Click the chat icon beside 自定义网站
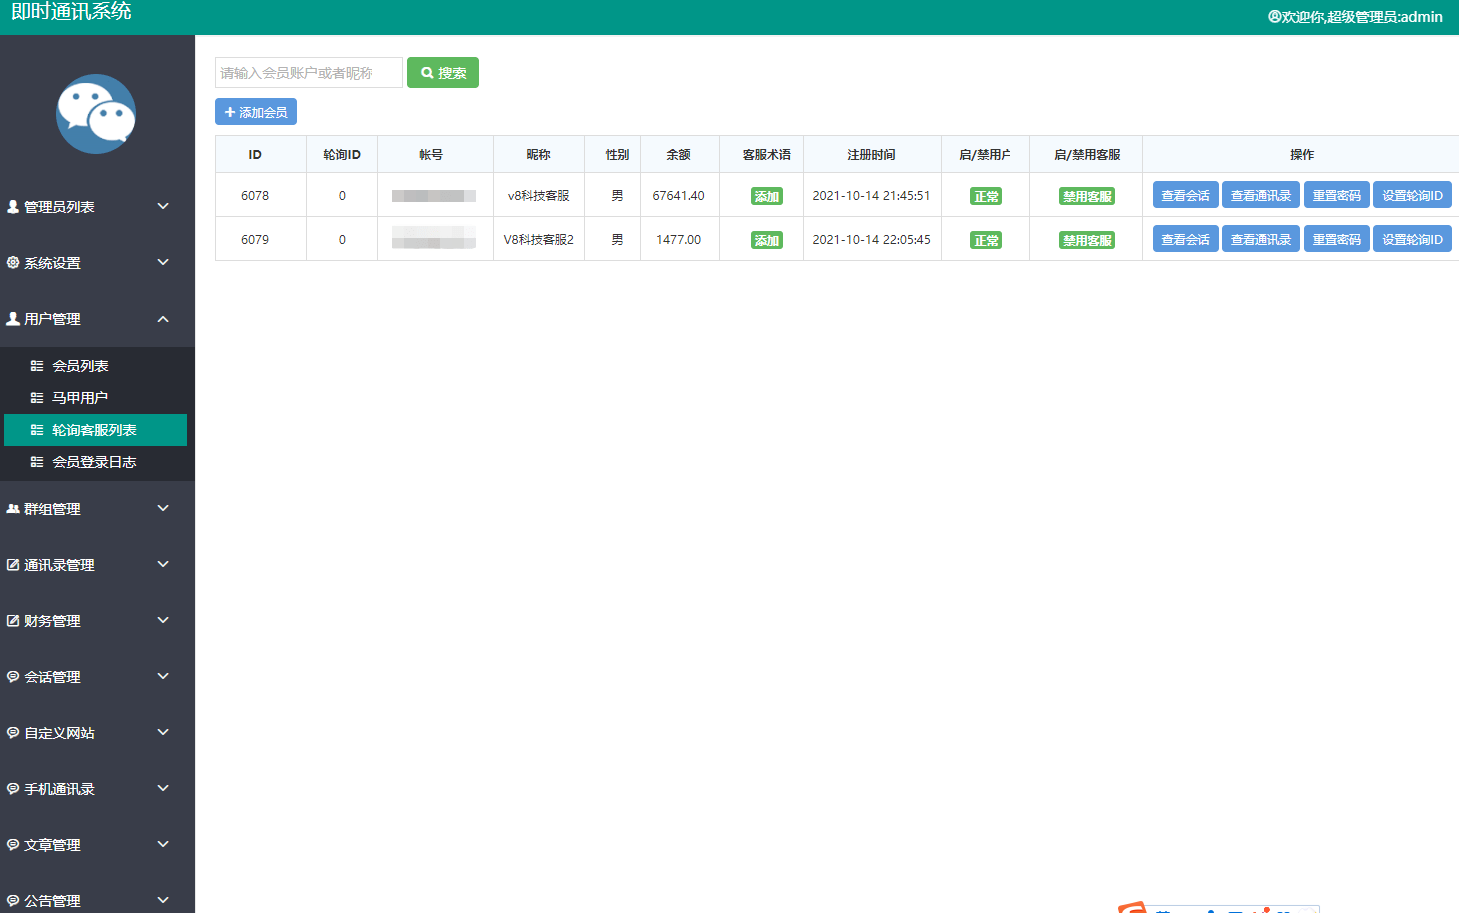Viewport: 1459px width, 913px height. tap(13, 733)
